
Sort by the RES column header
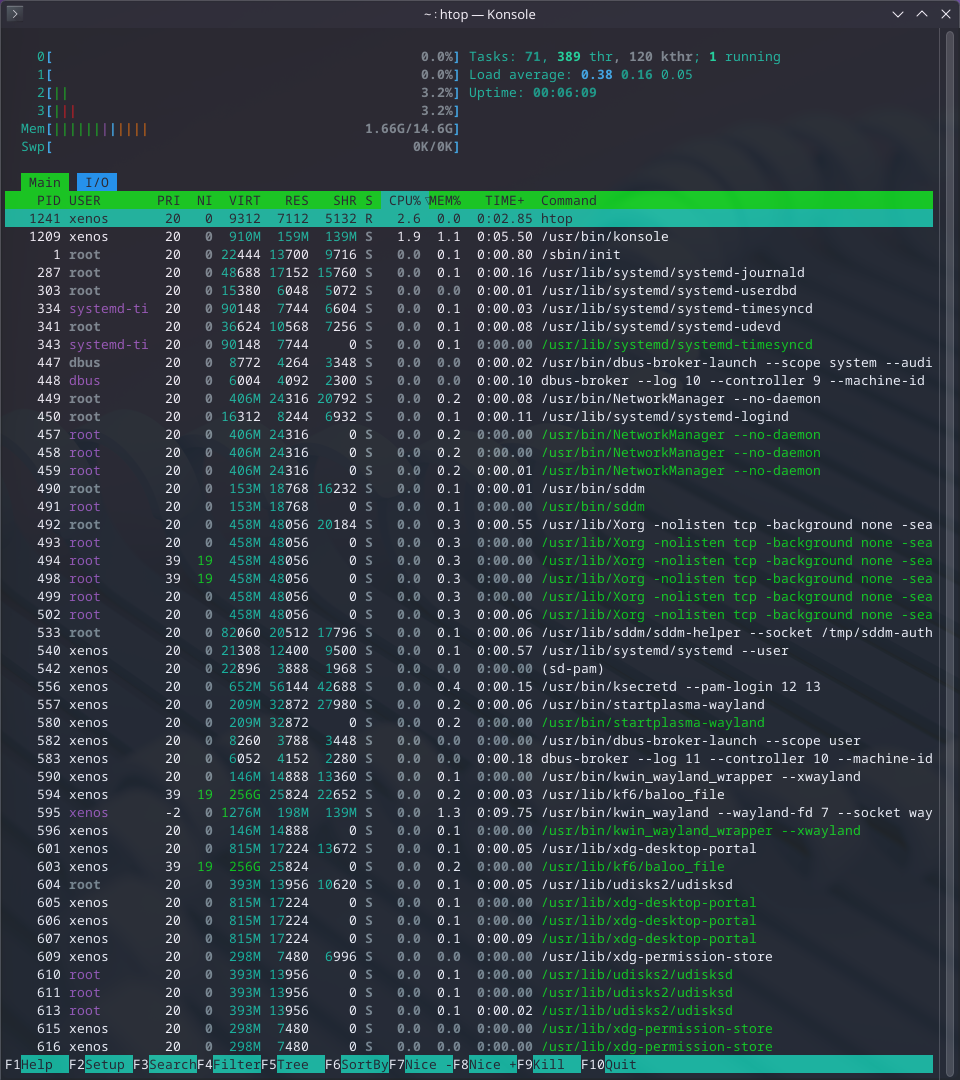point(297,200)
